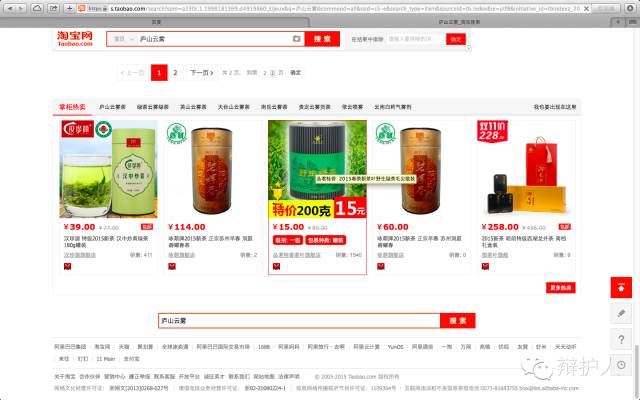Click the bottom red 搜索 button
640x400 pixels.
pos(458,320)
